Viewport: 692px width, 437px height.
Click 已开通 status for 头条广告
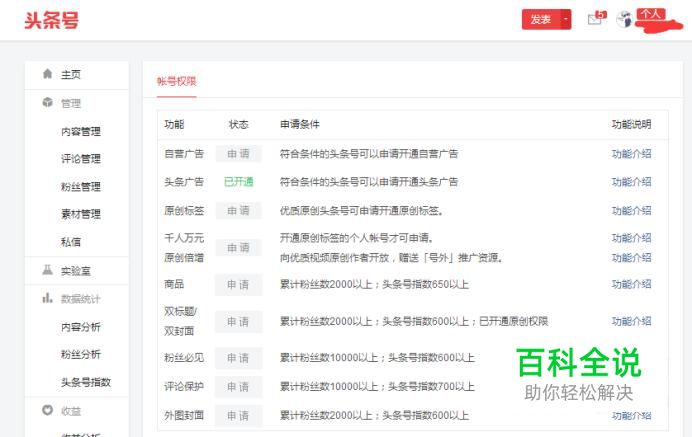(238, 182)
